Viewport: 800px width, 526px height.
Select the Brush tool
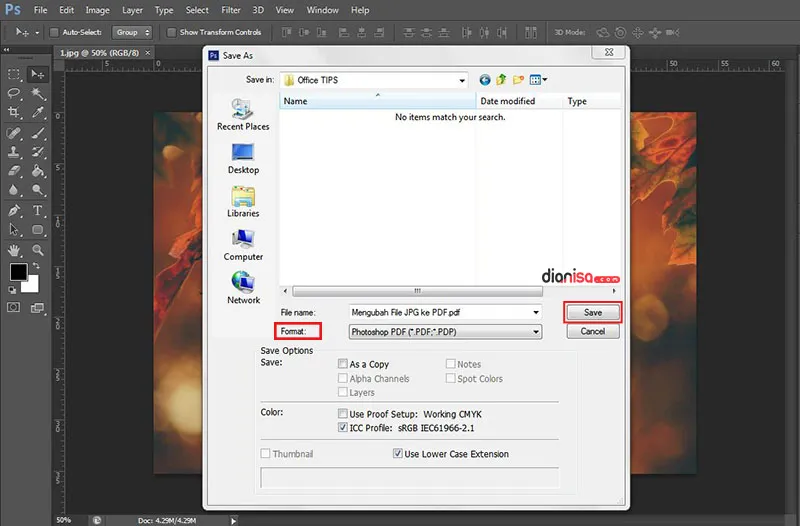[x=37, y=133]
